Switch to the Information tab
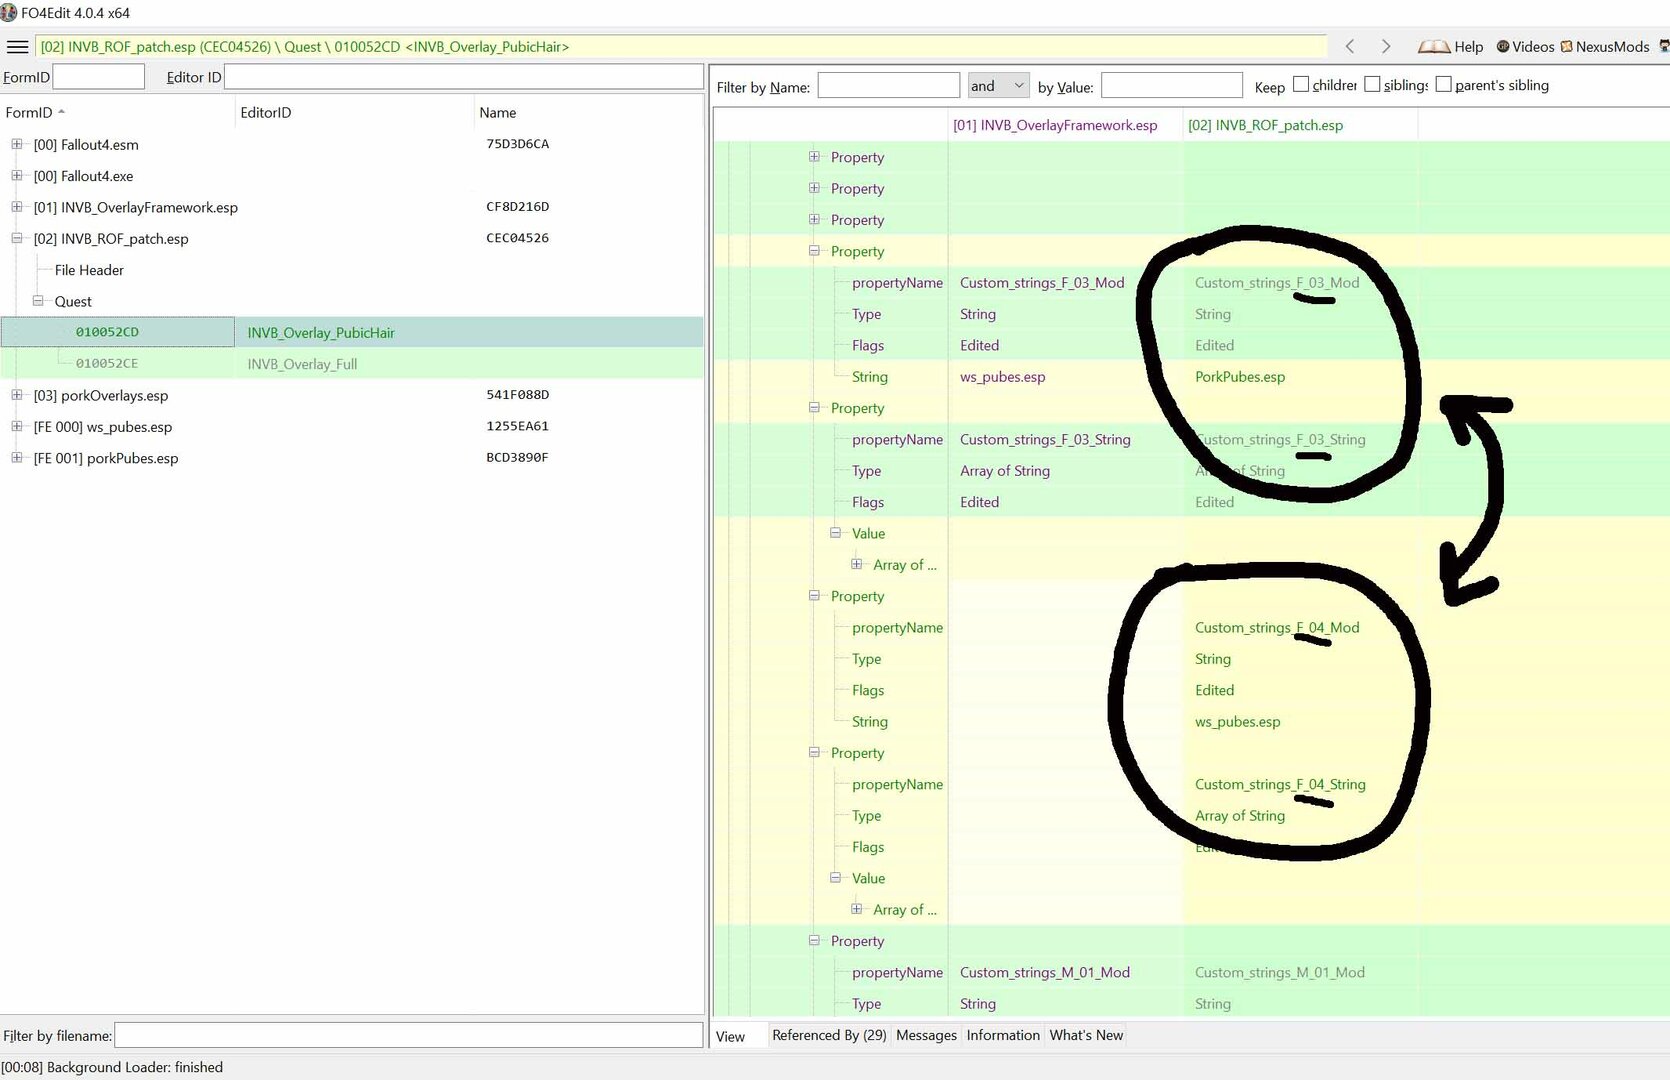The image size is (1670, 1080). tap(1003, 1035)
